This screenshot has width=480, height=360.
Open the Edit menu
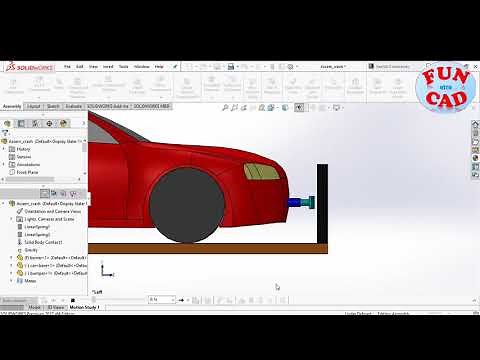tap(80, 67)
